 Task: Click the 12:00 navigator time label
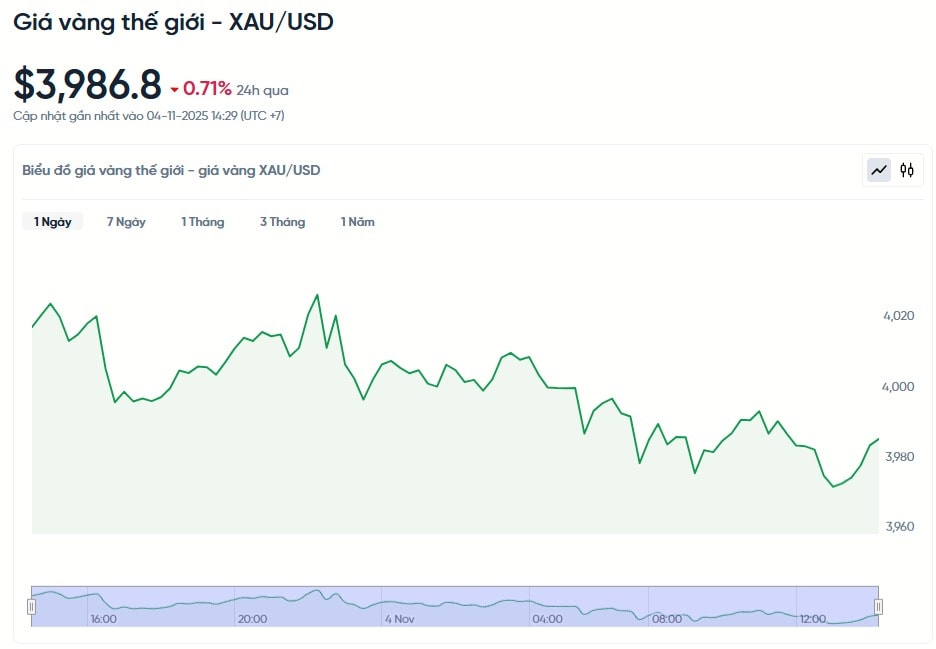coord(813,619)
